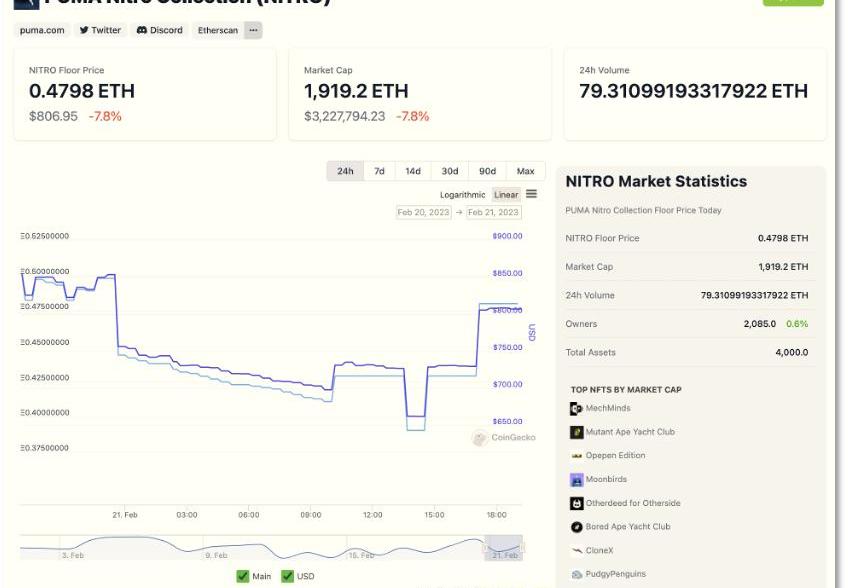Click the Bored Ape Yacht Club icon
Viewport: 848px width, 588px height.
tap(576, 527)
